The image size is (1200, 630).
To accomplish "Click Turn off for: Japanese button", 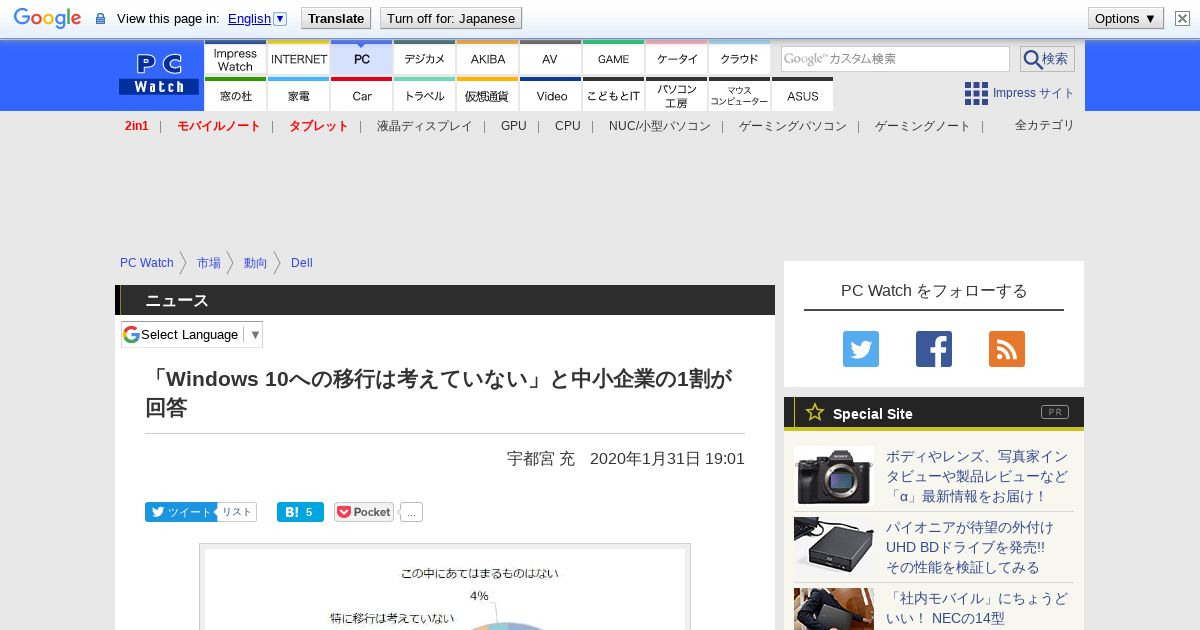I will coord(451,18).
